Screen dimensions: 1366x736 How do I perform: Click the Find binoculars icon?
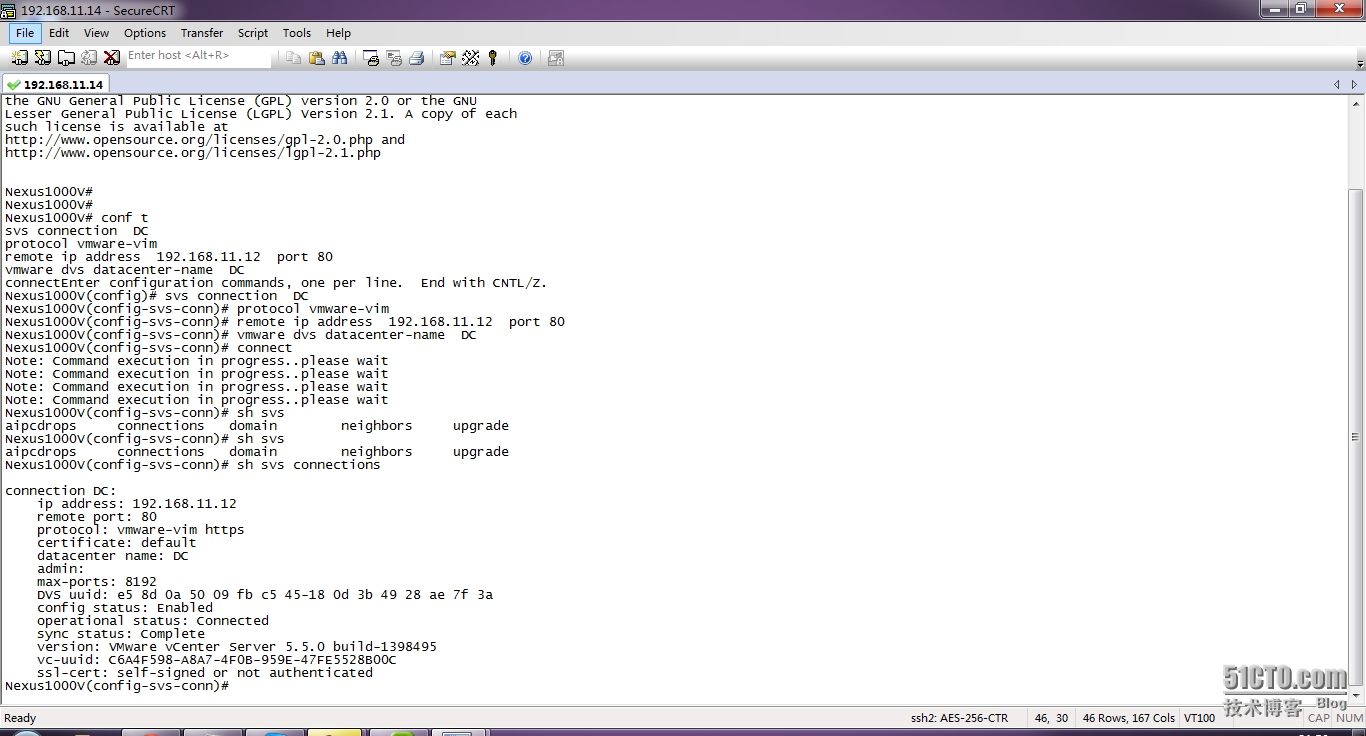pyautogui.click(x=340, y=58)
